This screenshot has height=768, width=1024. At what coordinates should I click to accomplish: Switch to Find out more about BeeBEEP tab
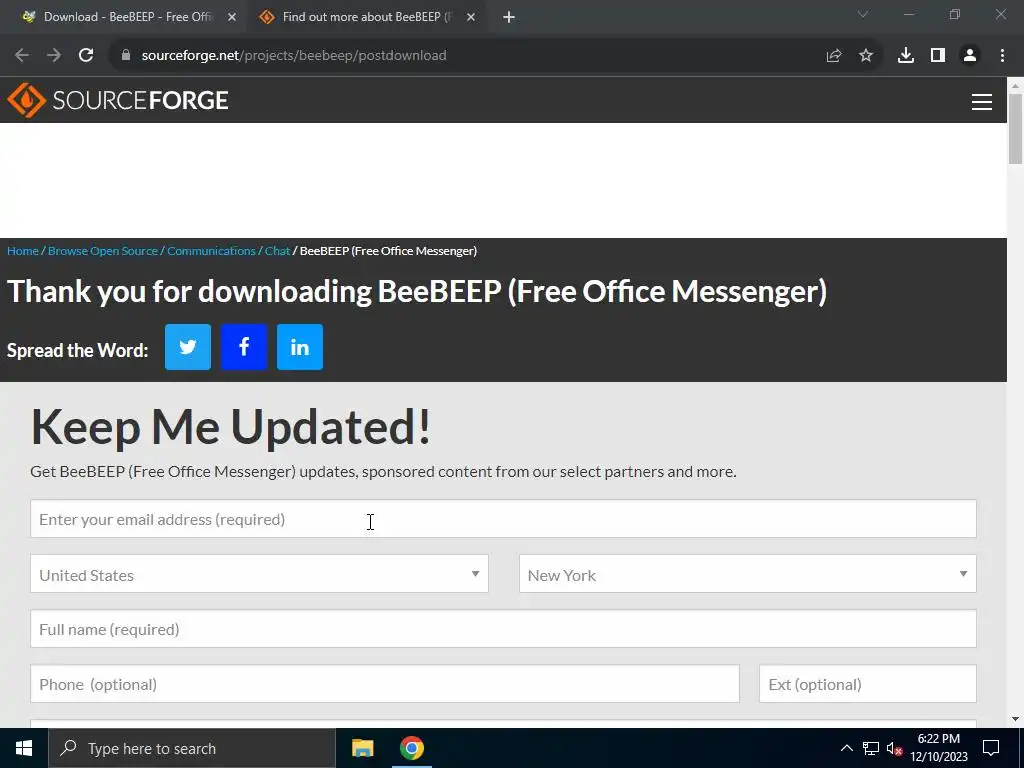point(366,17)
